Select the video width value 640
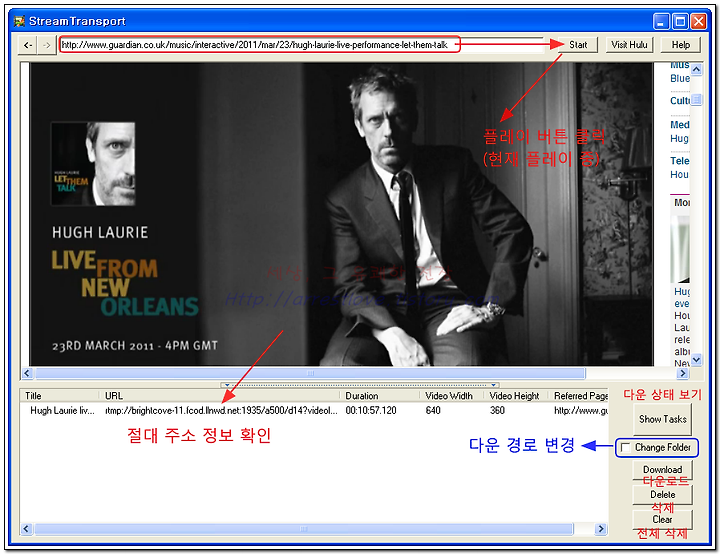Image resolution: width=720 pixels, height=554 pixels. (x=433, y=410)
